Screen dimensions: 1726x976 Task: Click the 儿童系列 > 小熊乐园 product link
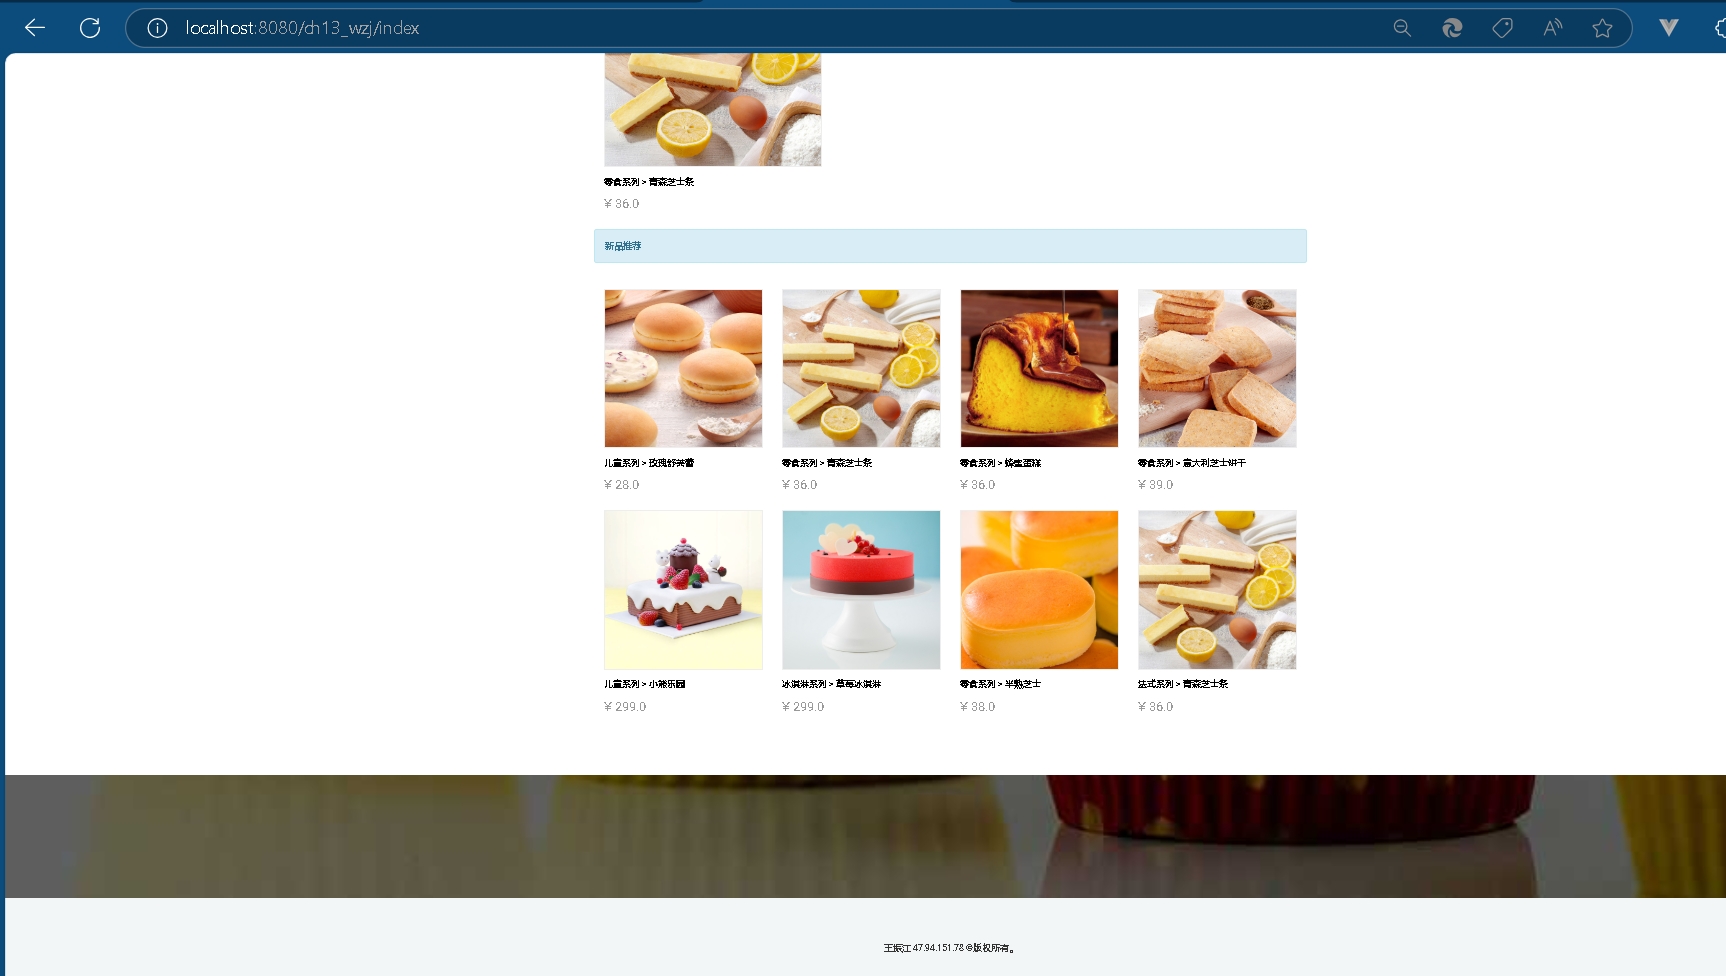pos(644,684)
